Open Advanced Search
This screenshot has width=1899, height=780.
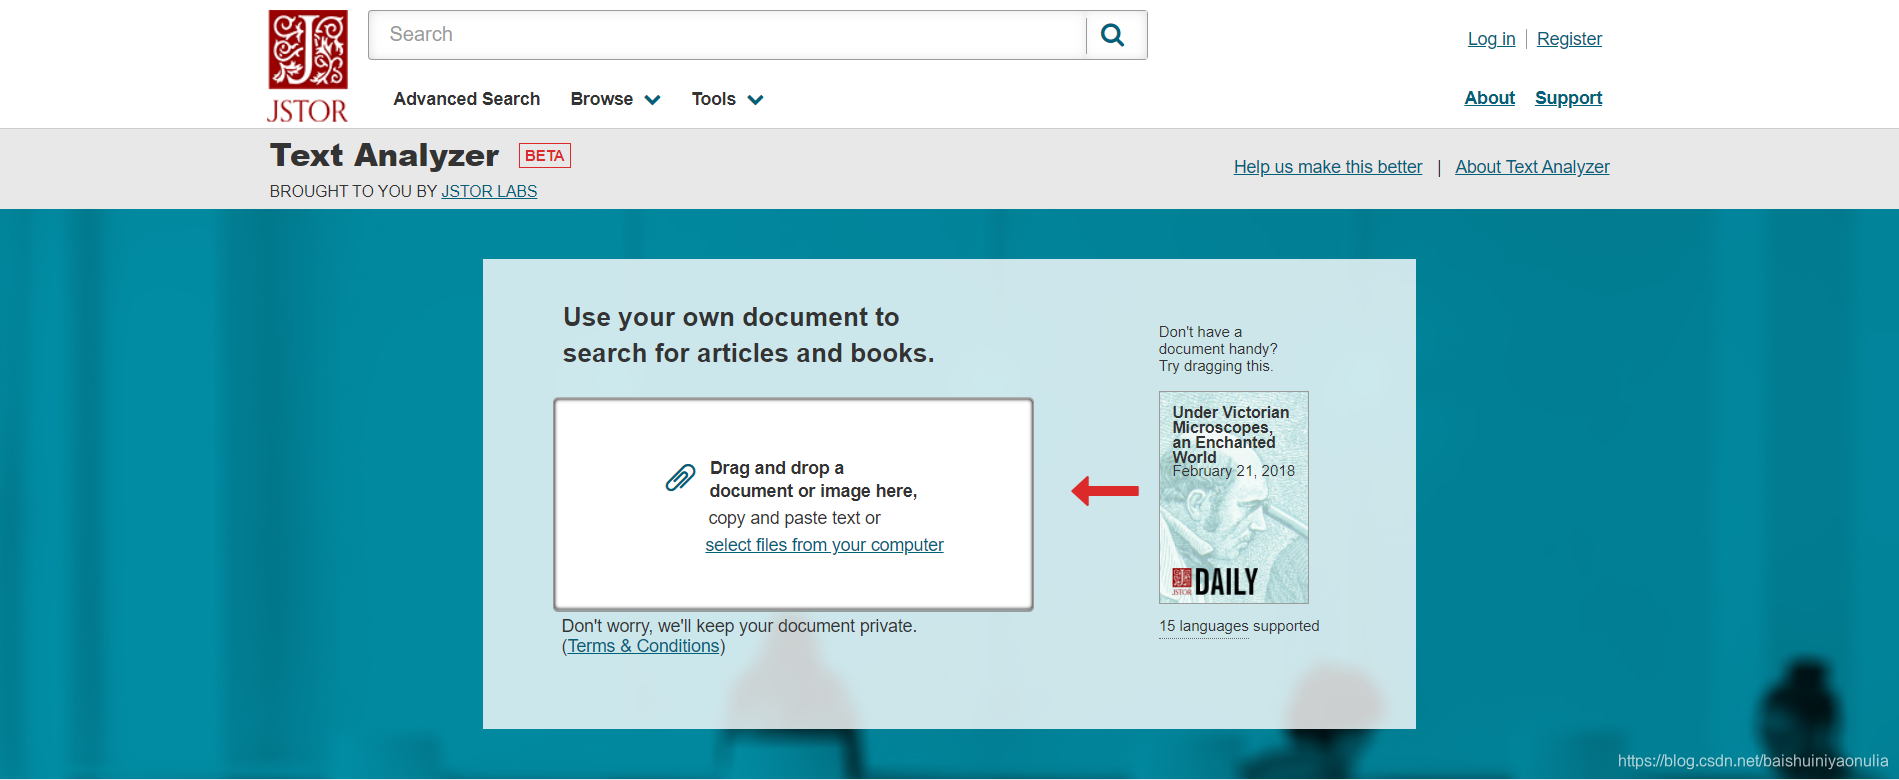coord(466,99)
